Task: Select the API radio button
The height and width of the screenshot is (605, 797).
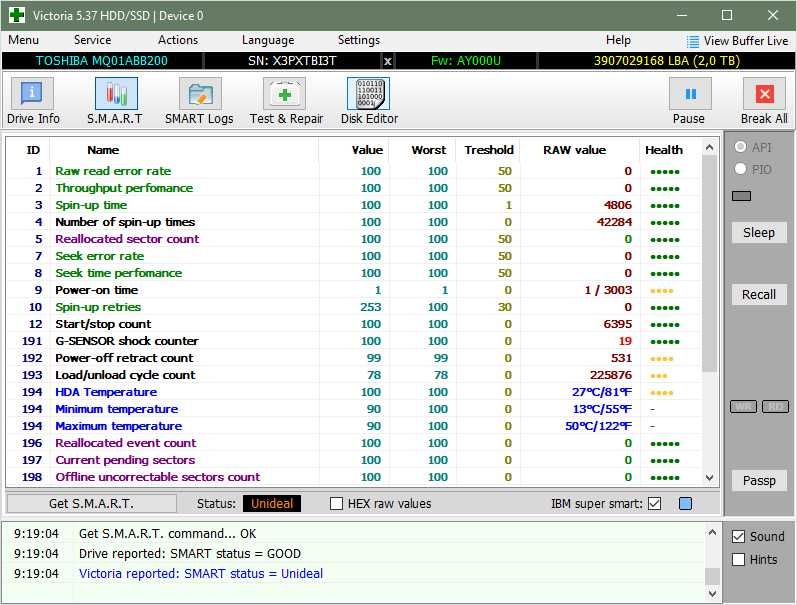Action: click(741, 147)
